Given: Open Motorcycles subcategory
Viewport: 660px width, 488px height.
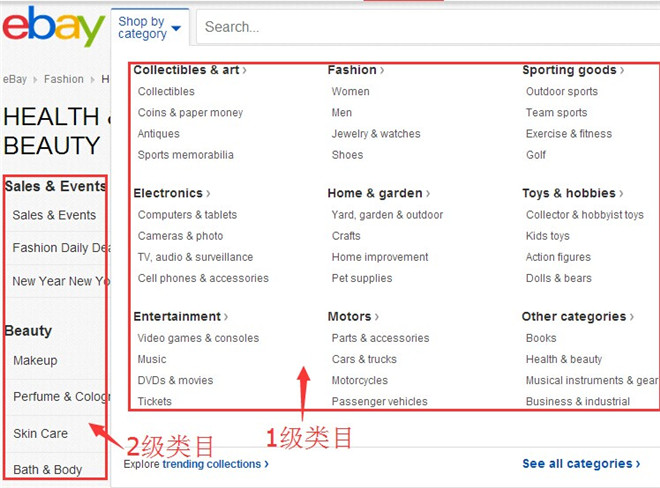Looking at the screenshot, I should pyautogui.click(x=359, y=381).
